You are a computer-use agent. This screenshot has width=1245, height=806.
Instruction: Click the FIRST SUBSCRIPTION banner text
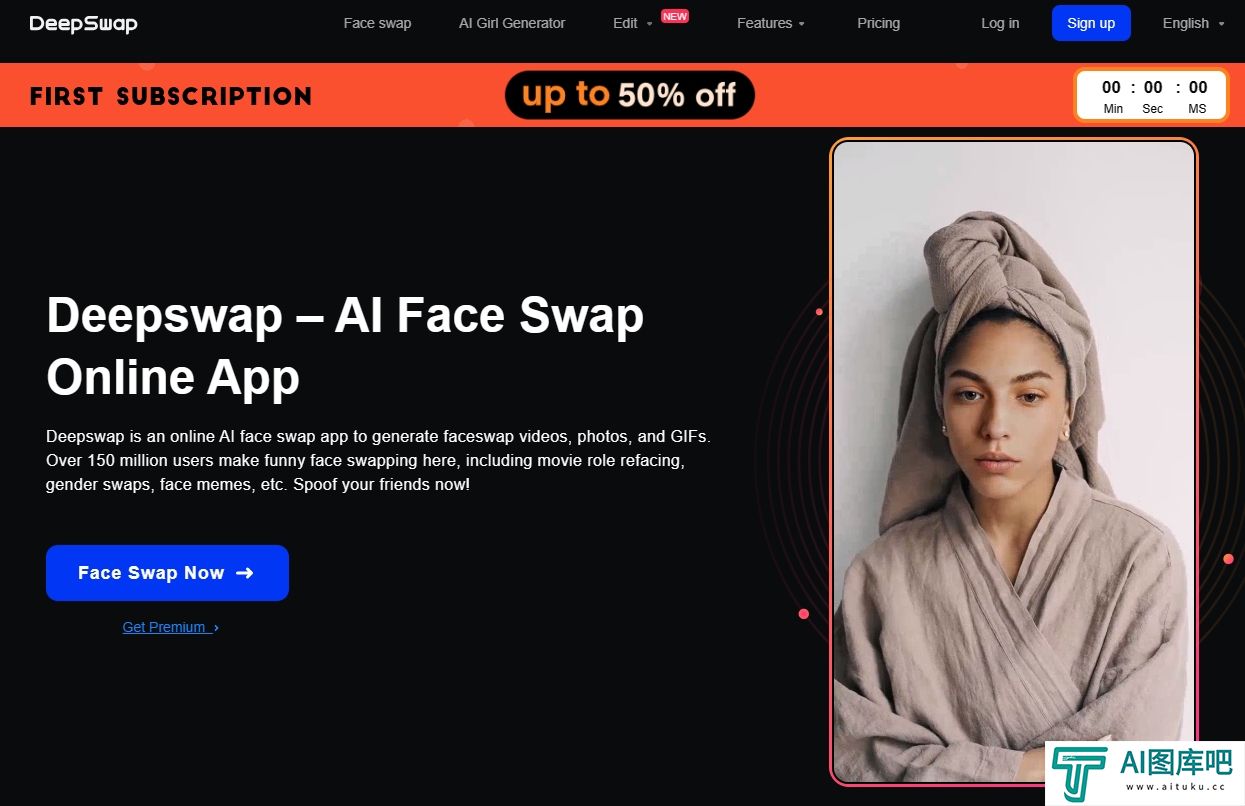click(171, 96)
